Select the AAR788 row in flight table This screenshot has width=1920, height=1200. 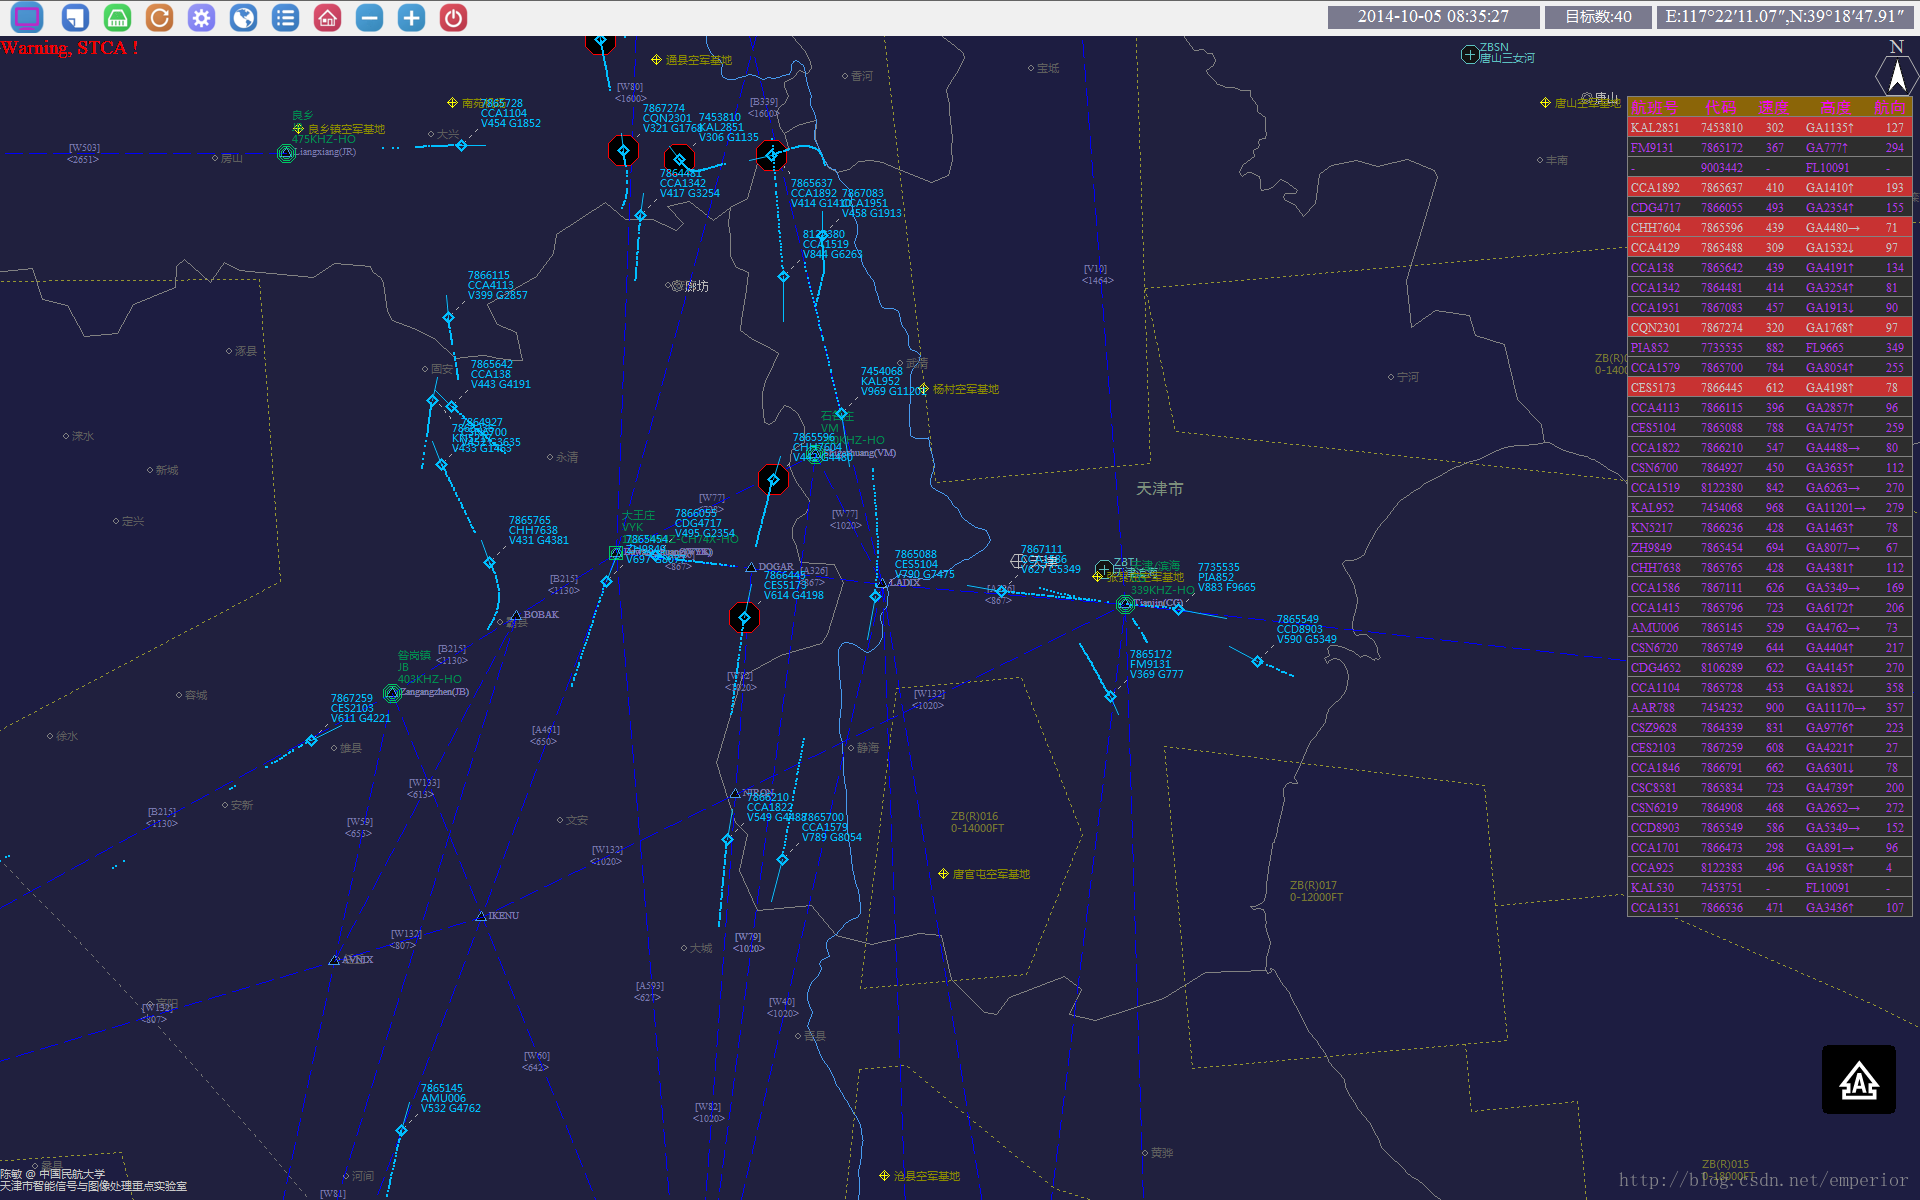[1770, 708]
